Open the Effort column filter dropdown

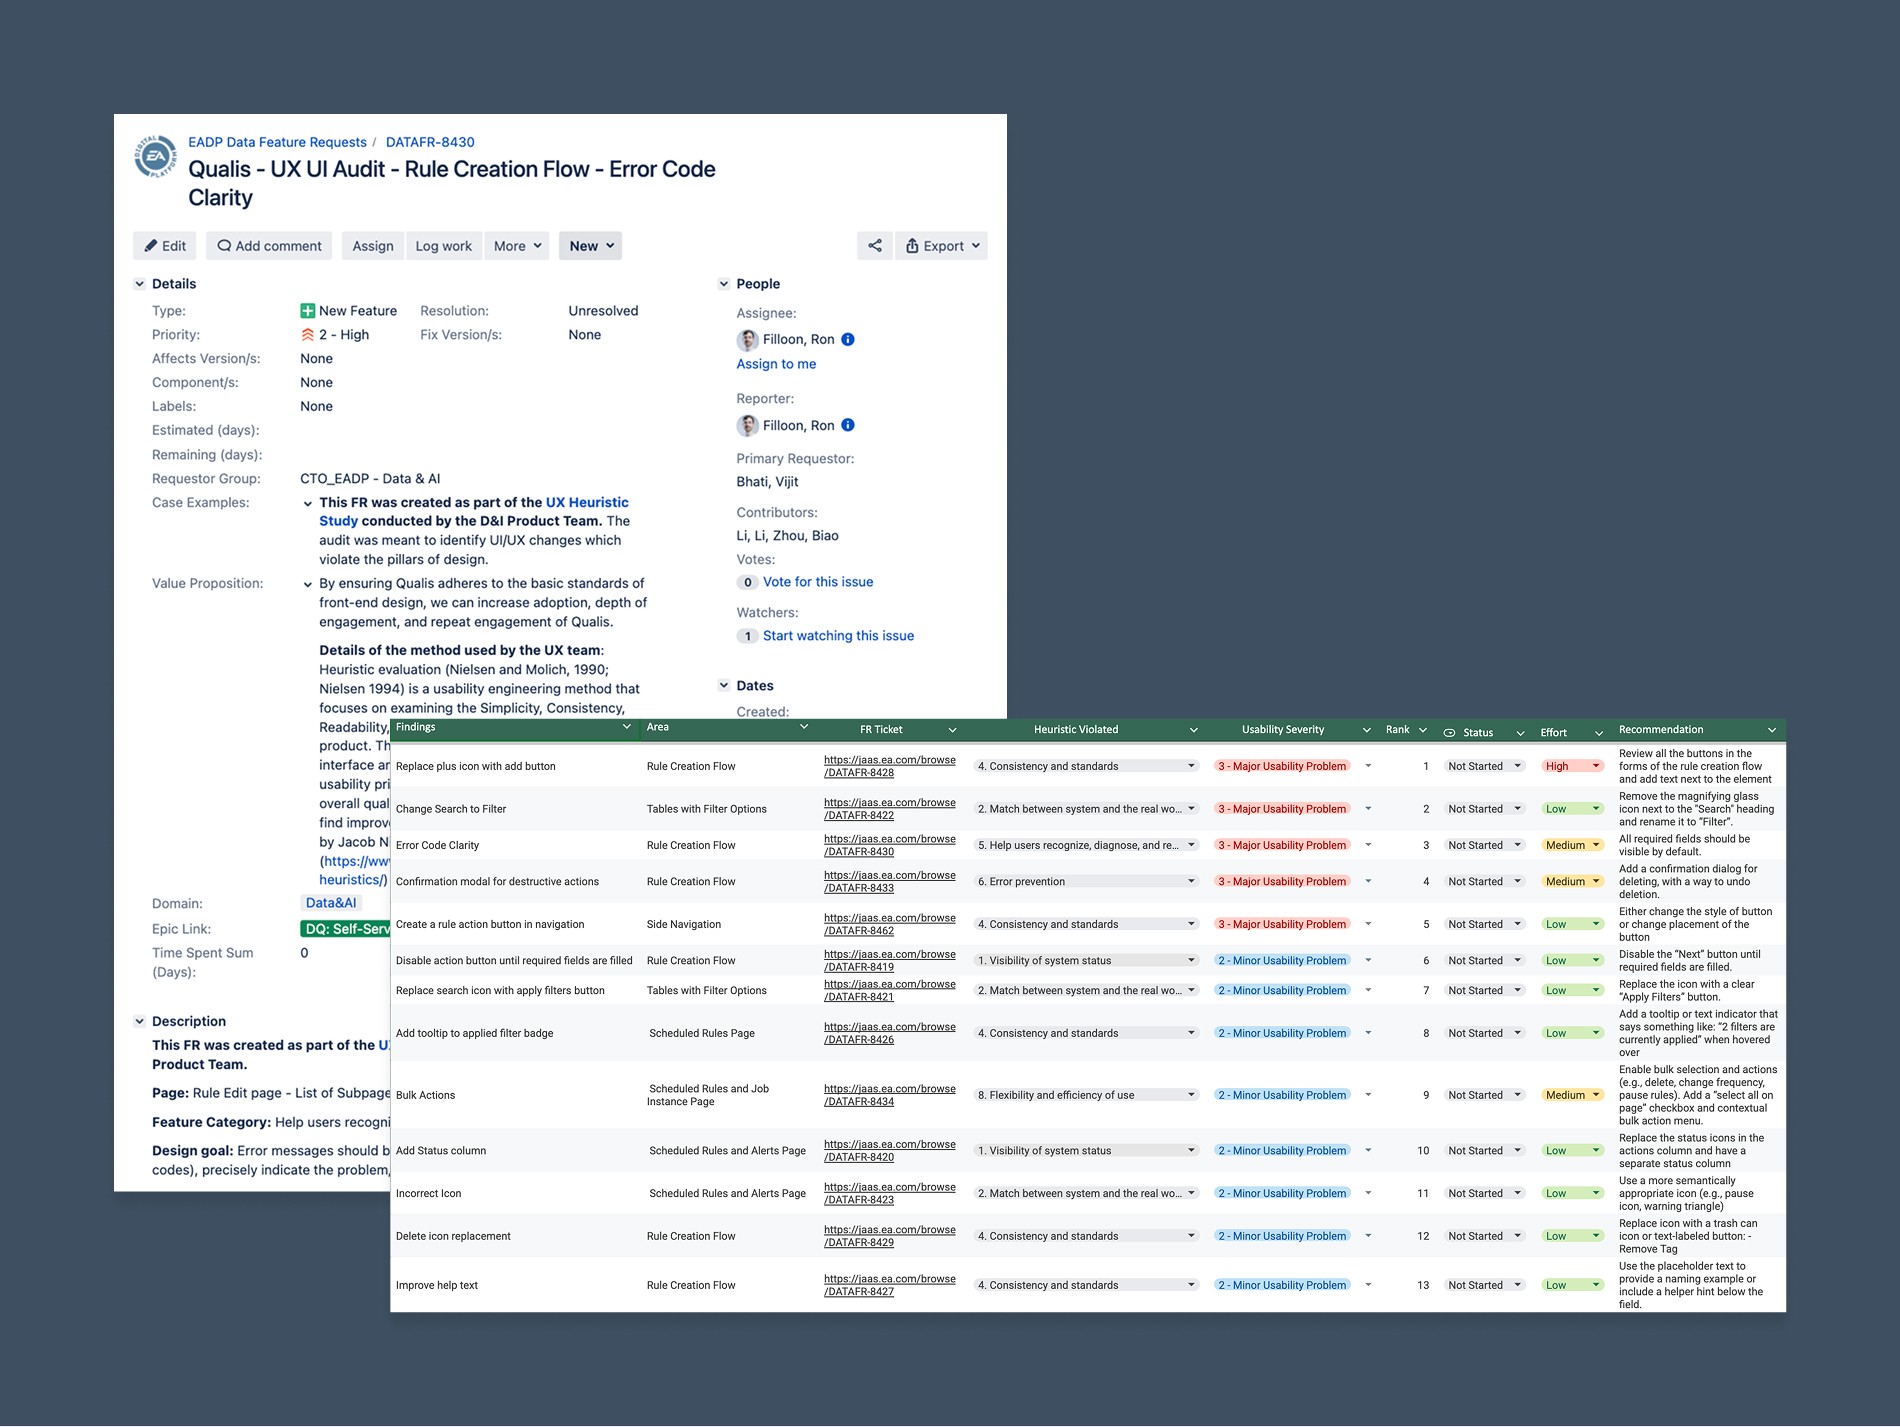tap(1598, 733)
